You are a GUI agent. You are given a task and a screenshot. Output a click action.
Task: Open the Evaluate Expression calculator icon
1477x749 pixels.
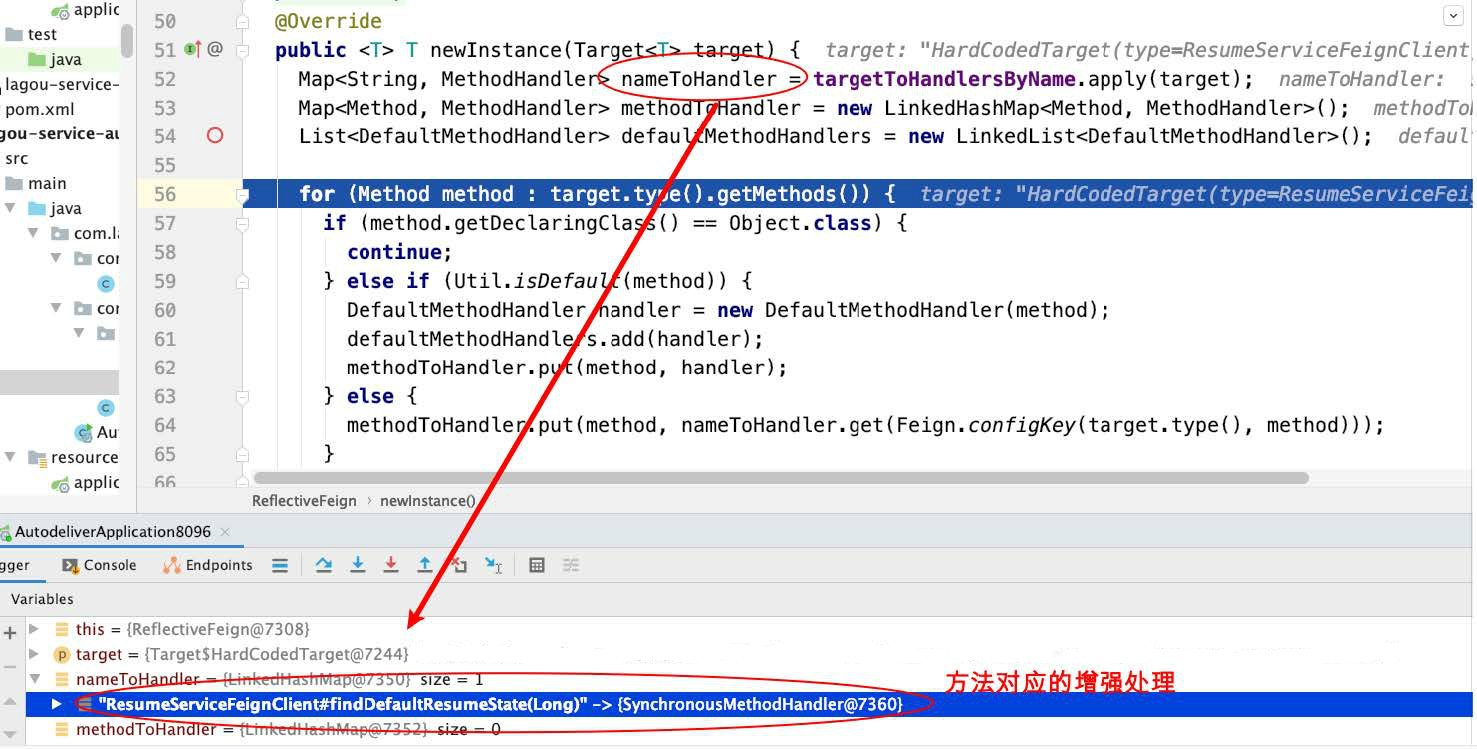(x=537, y=565)
